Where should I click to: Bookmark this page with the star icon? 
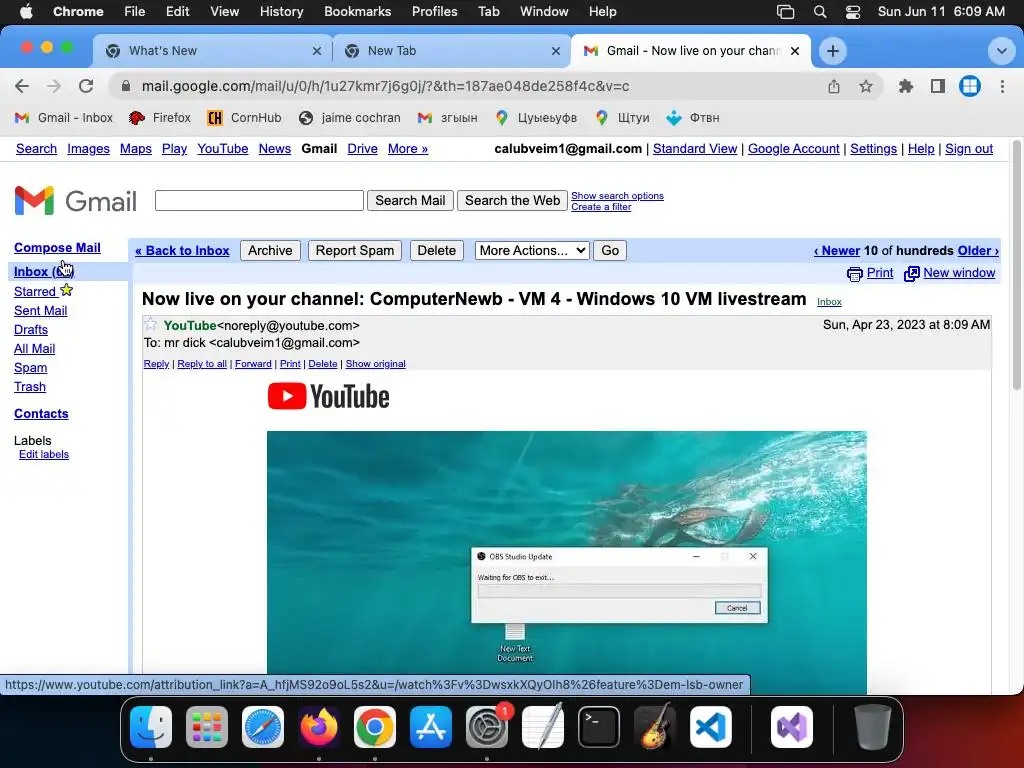(x=866, y=86)
